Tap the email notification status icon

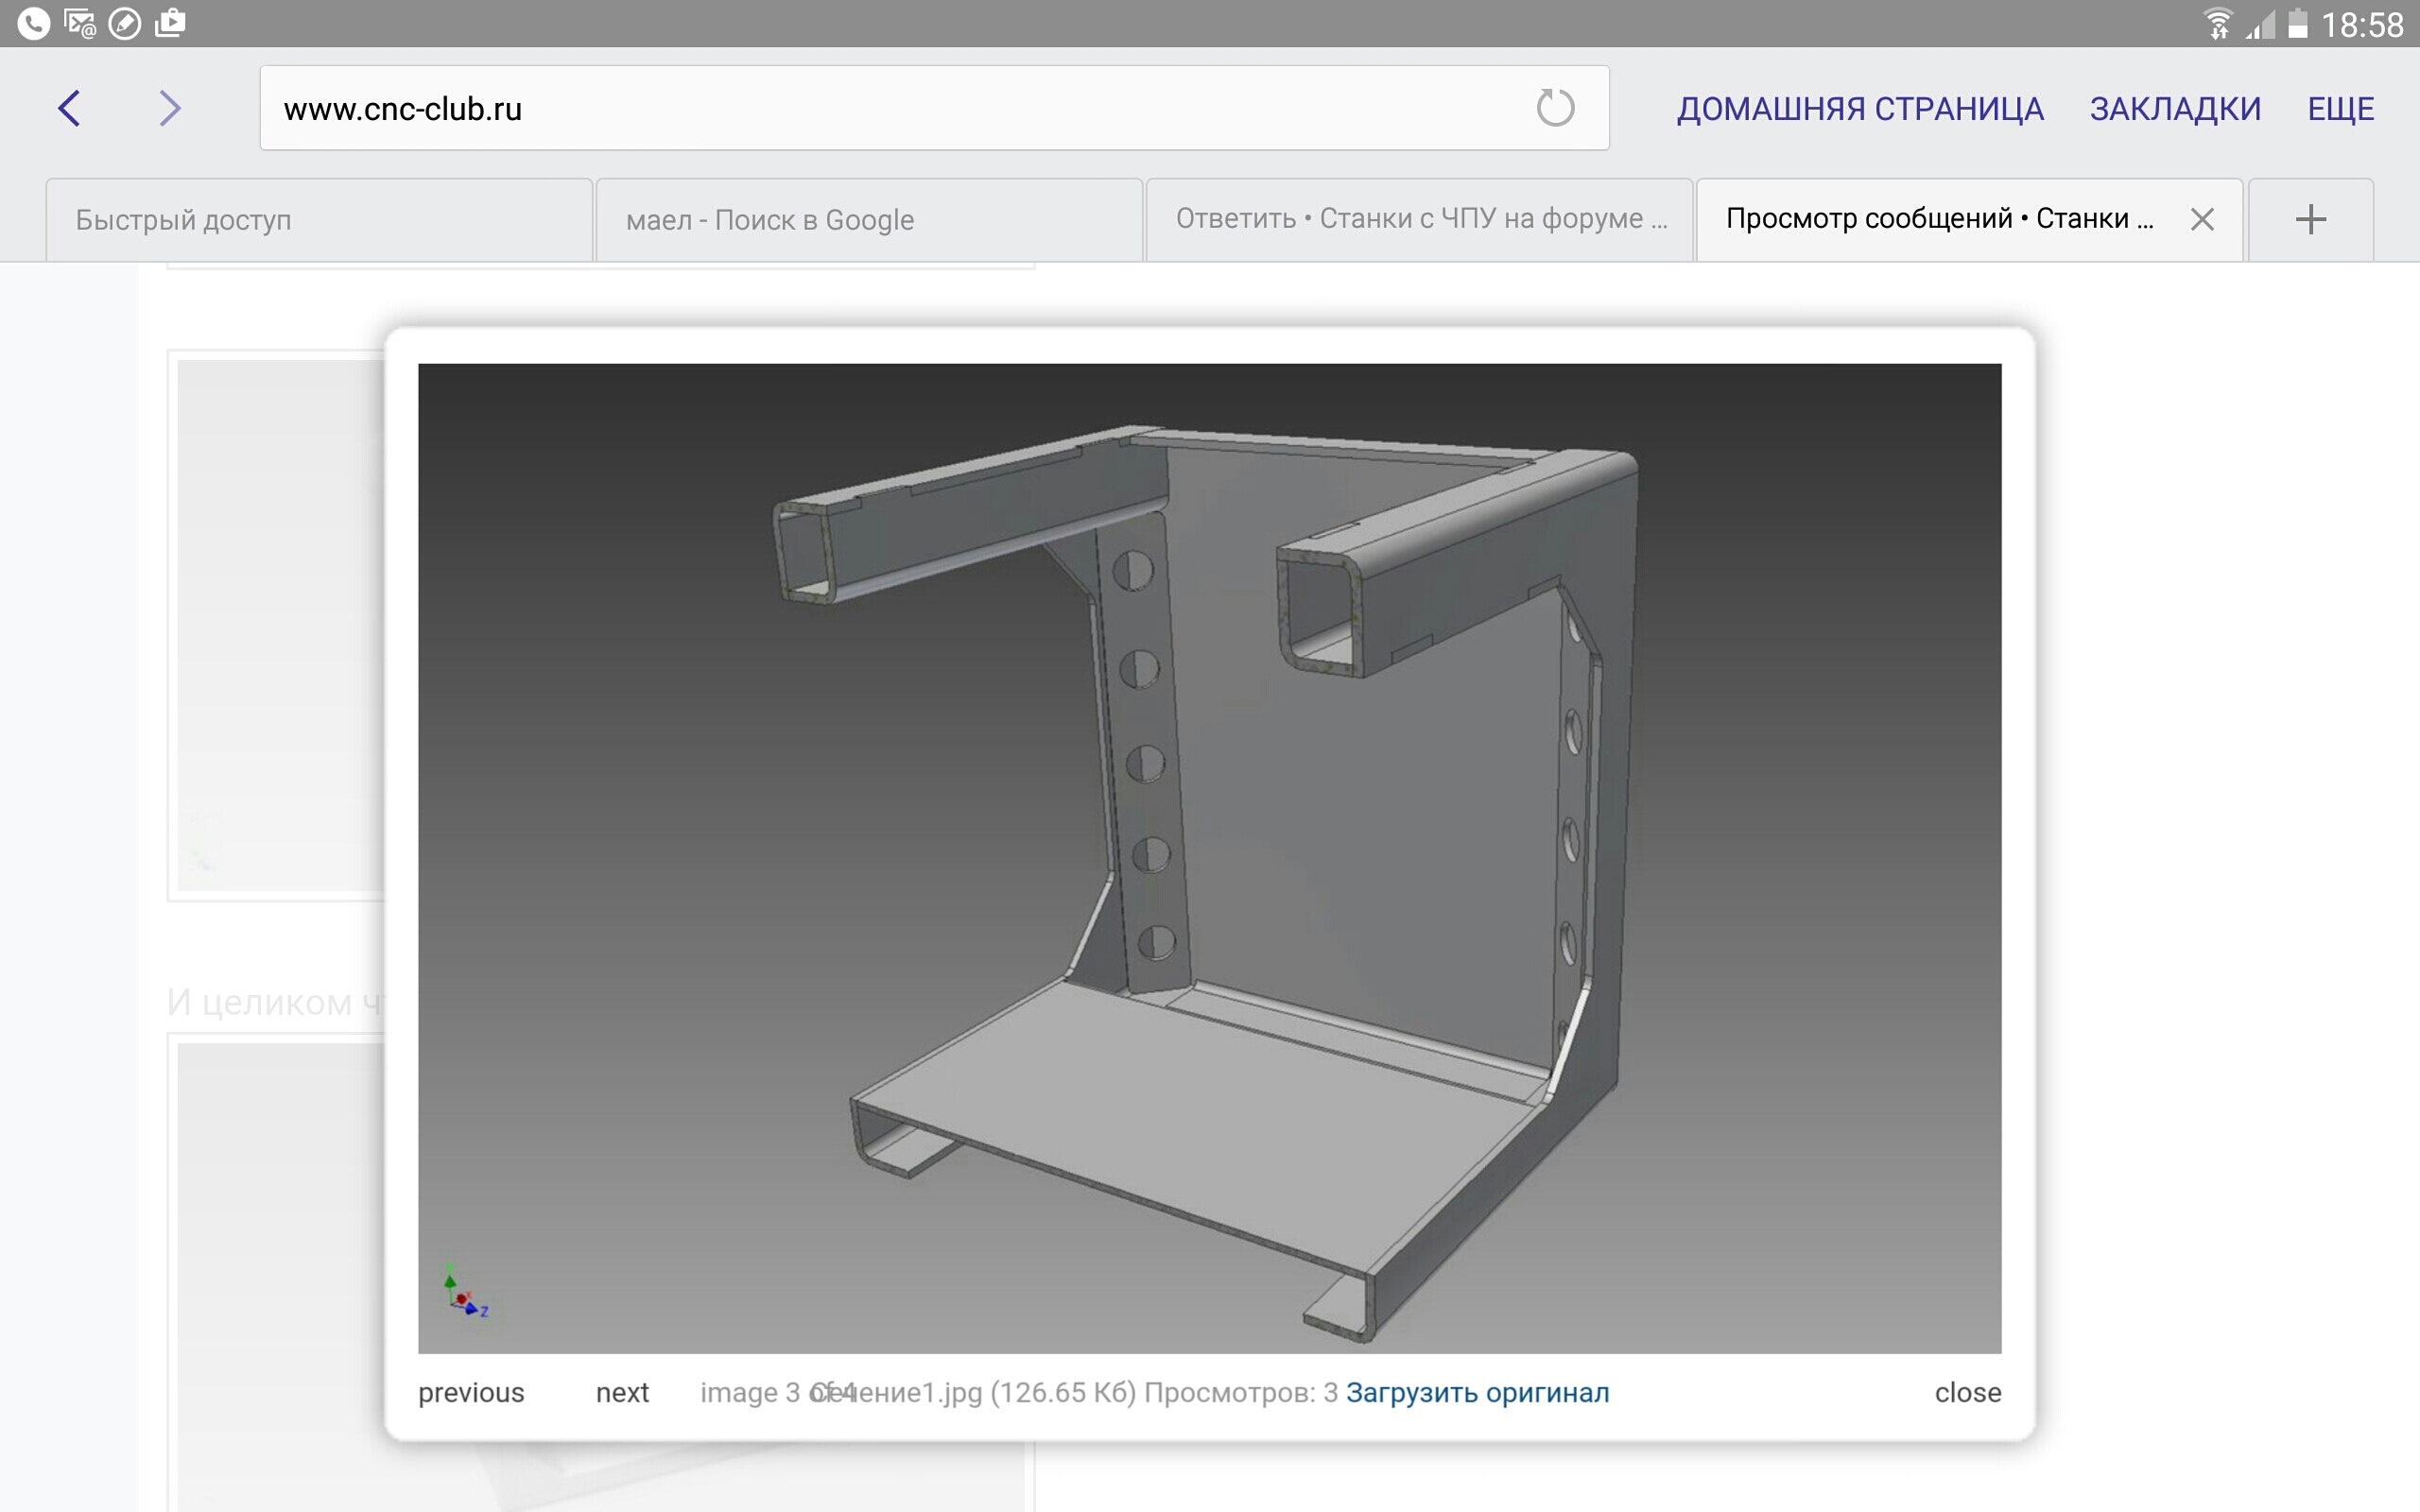point(79,23)
